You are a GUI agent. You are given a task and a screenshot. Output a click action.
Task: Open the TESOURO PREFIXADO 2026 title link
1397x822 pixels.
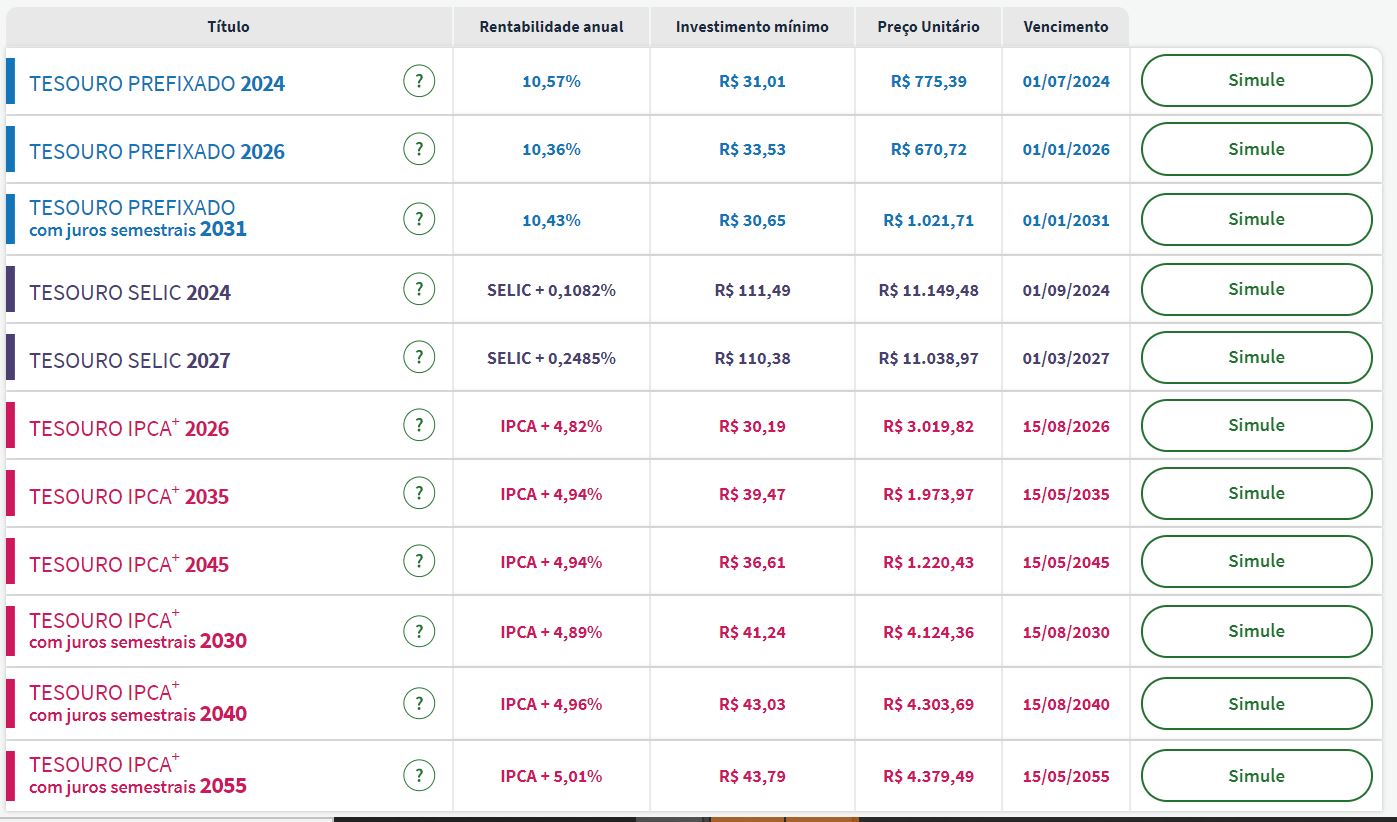click(157, 152)
